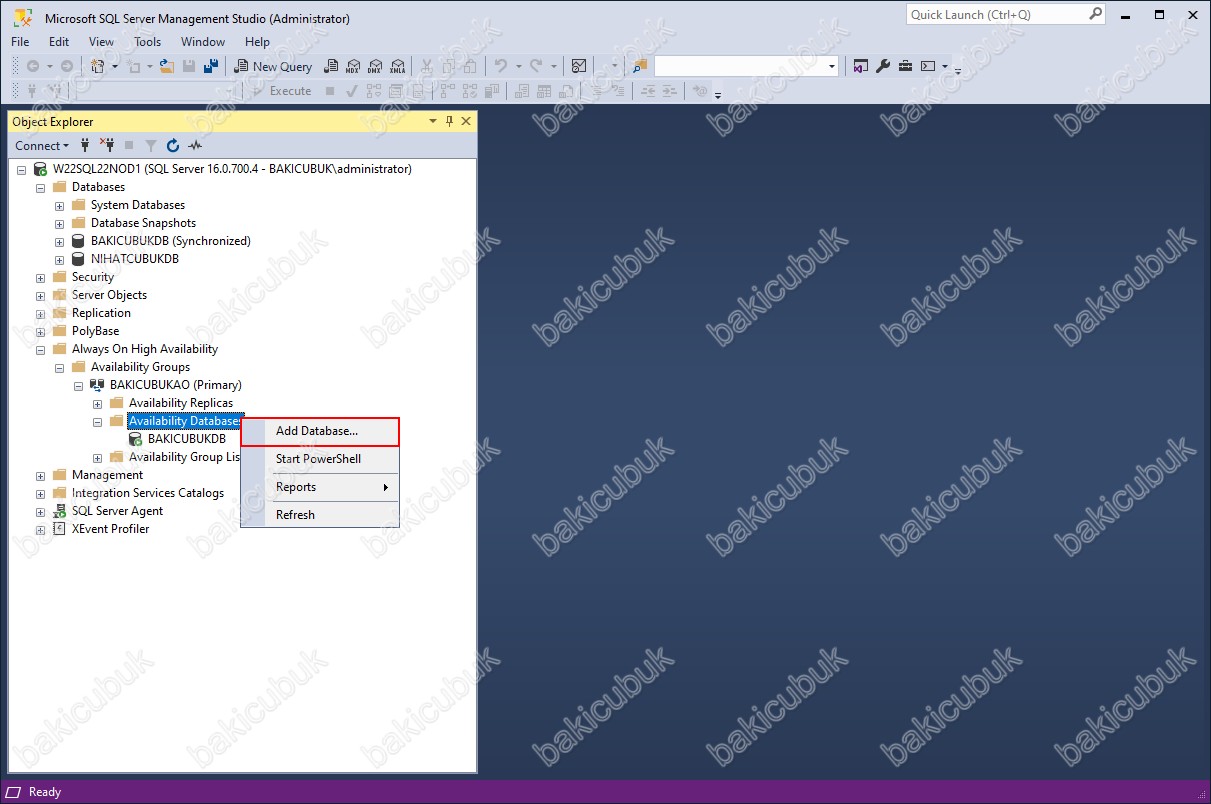Click the Disconnect plug icon

[107, 145]
